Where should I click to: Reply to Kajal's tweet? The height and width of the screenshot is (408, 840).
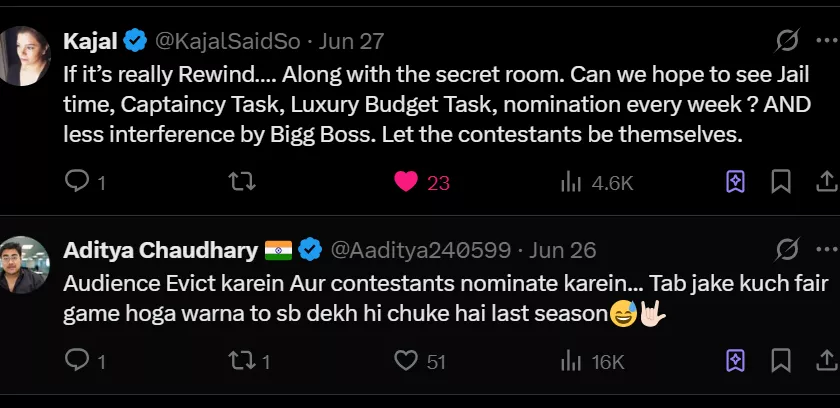pyautogui.click(x=77, y=181)
